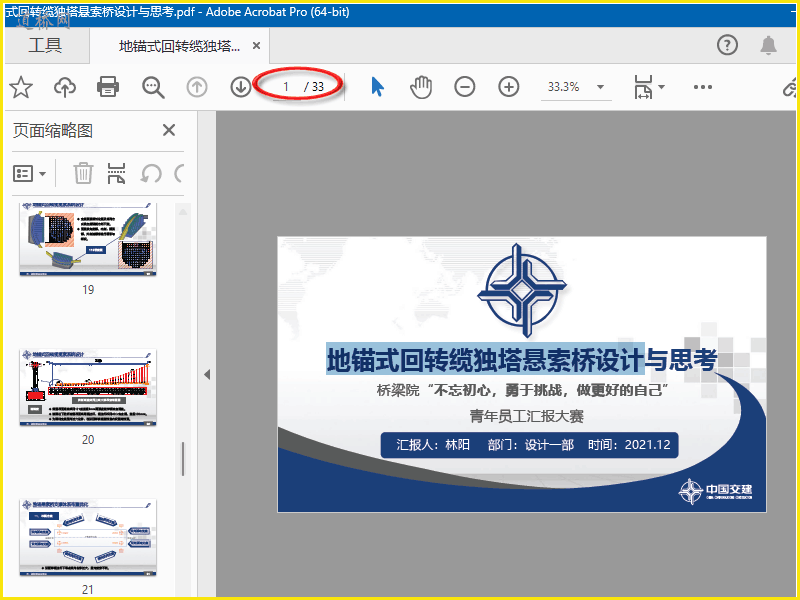
Task: Activate the hand pan tool
Action: point(421,87)
